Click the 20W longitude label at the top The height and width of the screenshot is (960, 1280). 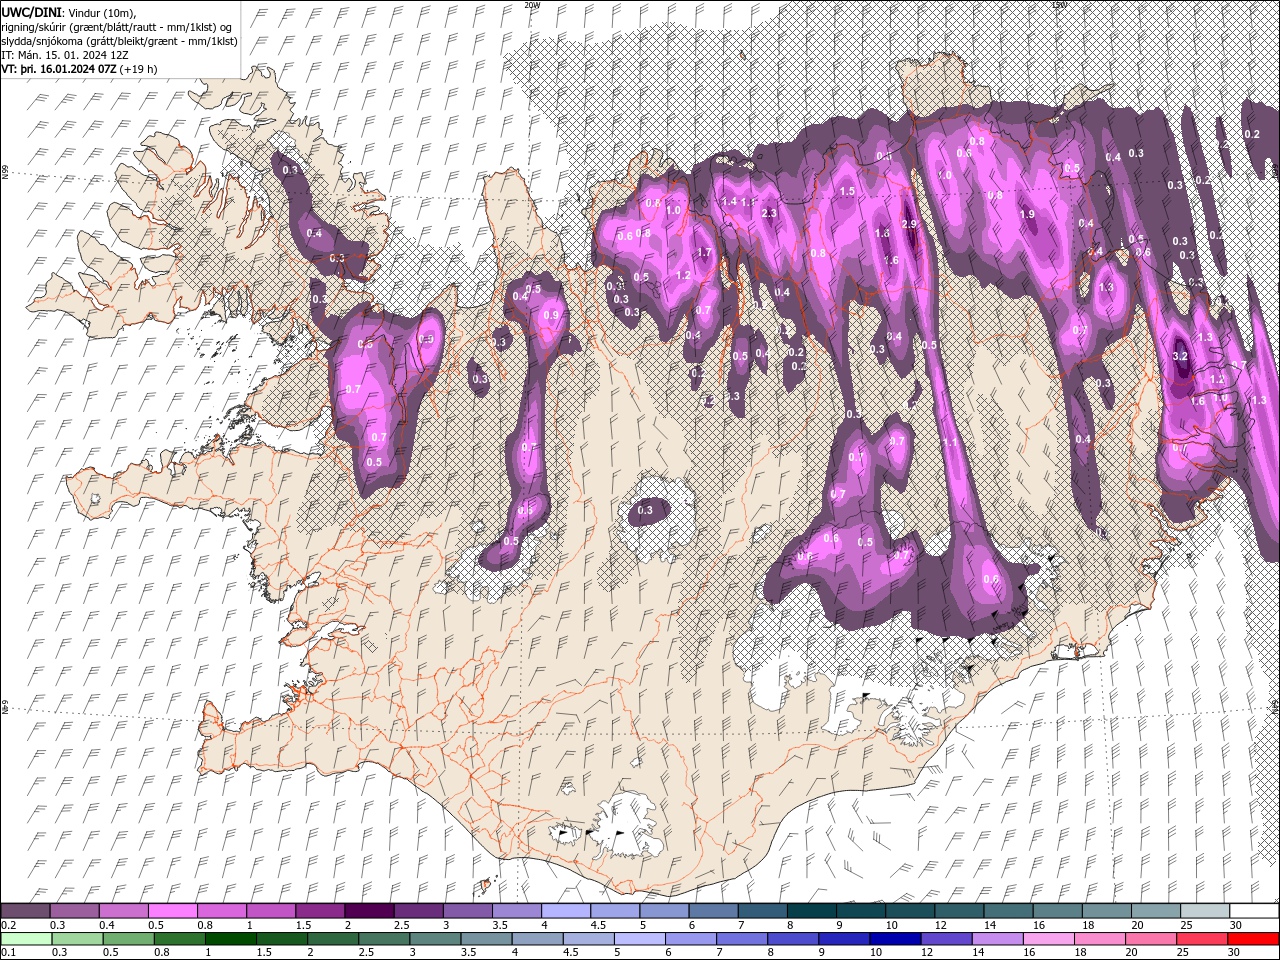pyautogui.click(x=532, y=5)
